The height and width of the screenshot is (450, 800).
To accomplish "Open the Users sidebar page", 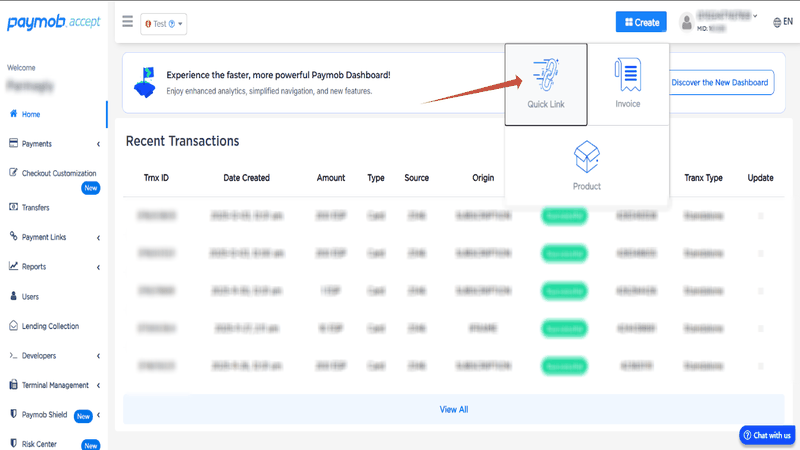I will pos(30,296).
